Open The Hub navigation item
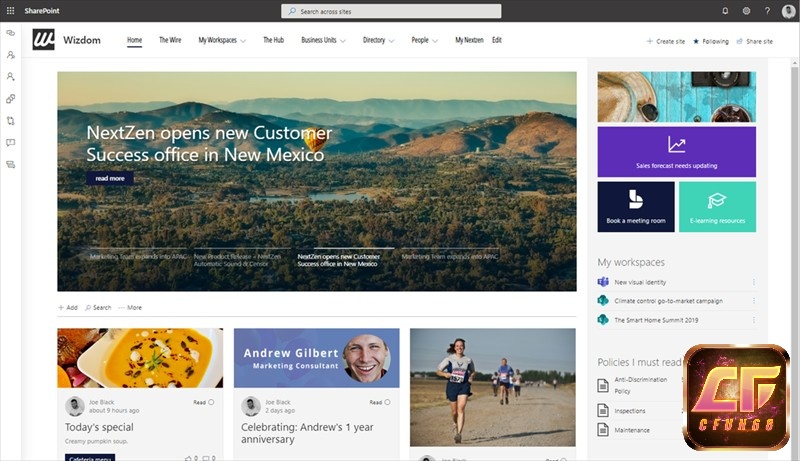The height and width of the screenshot is (461, 800). coord(273,40)
